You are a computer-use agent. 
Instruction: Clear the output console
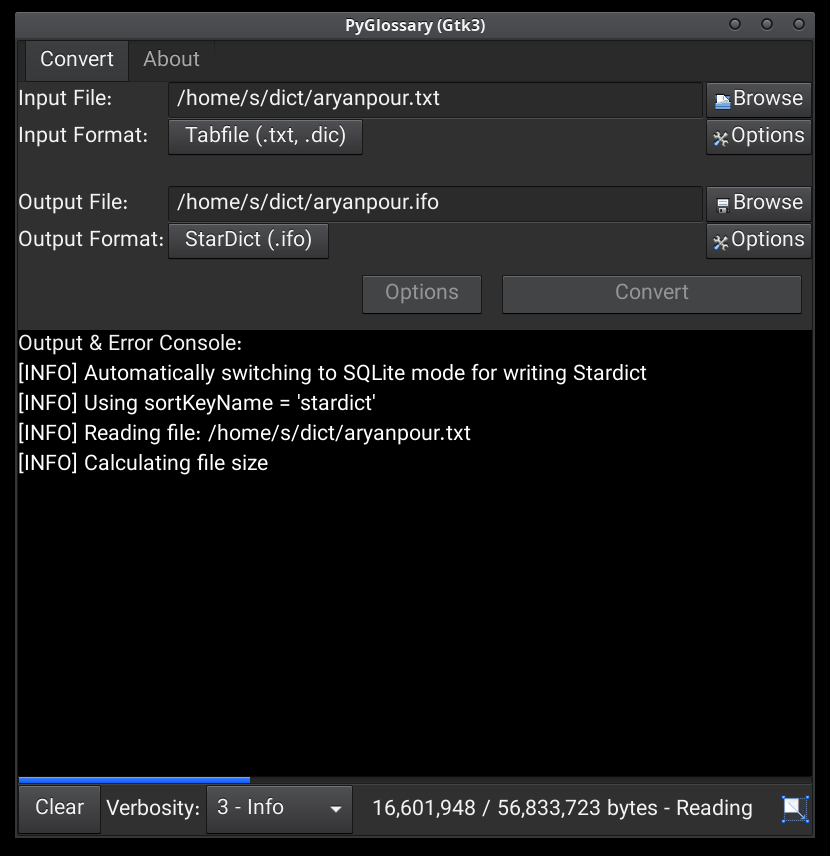click(x=60, y=809)
